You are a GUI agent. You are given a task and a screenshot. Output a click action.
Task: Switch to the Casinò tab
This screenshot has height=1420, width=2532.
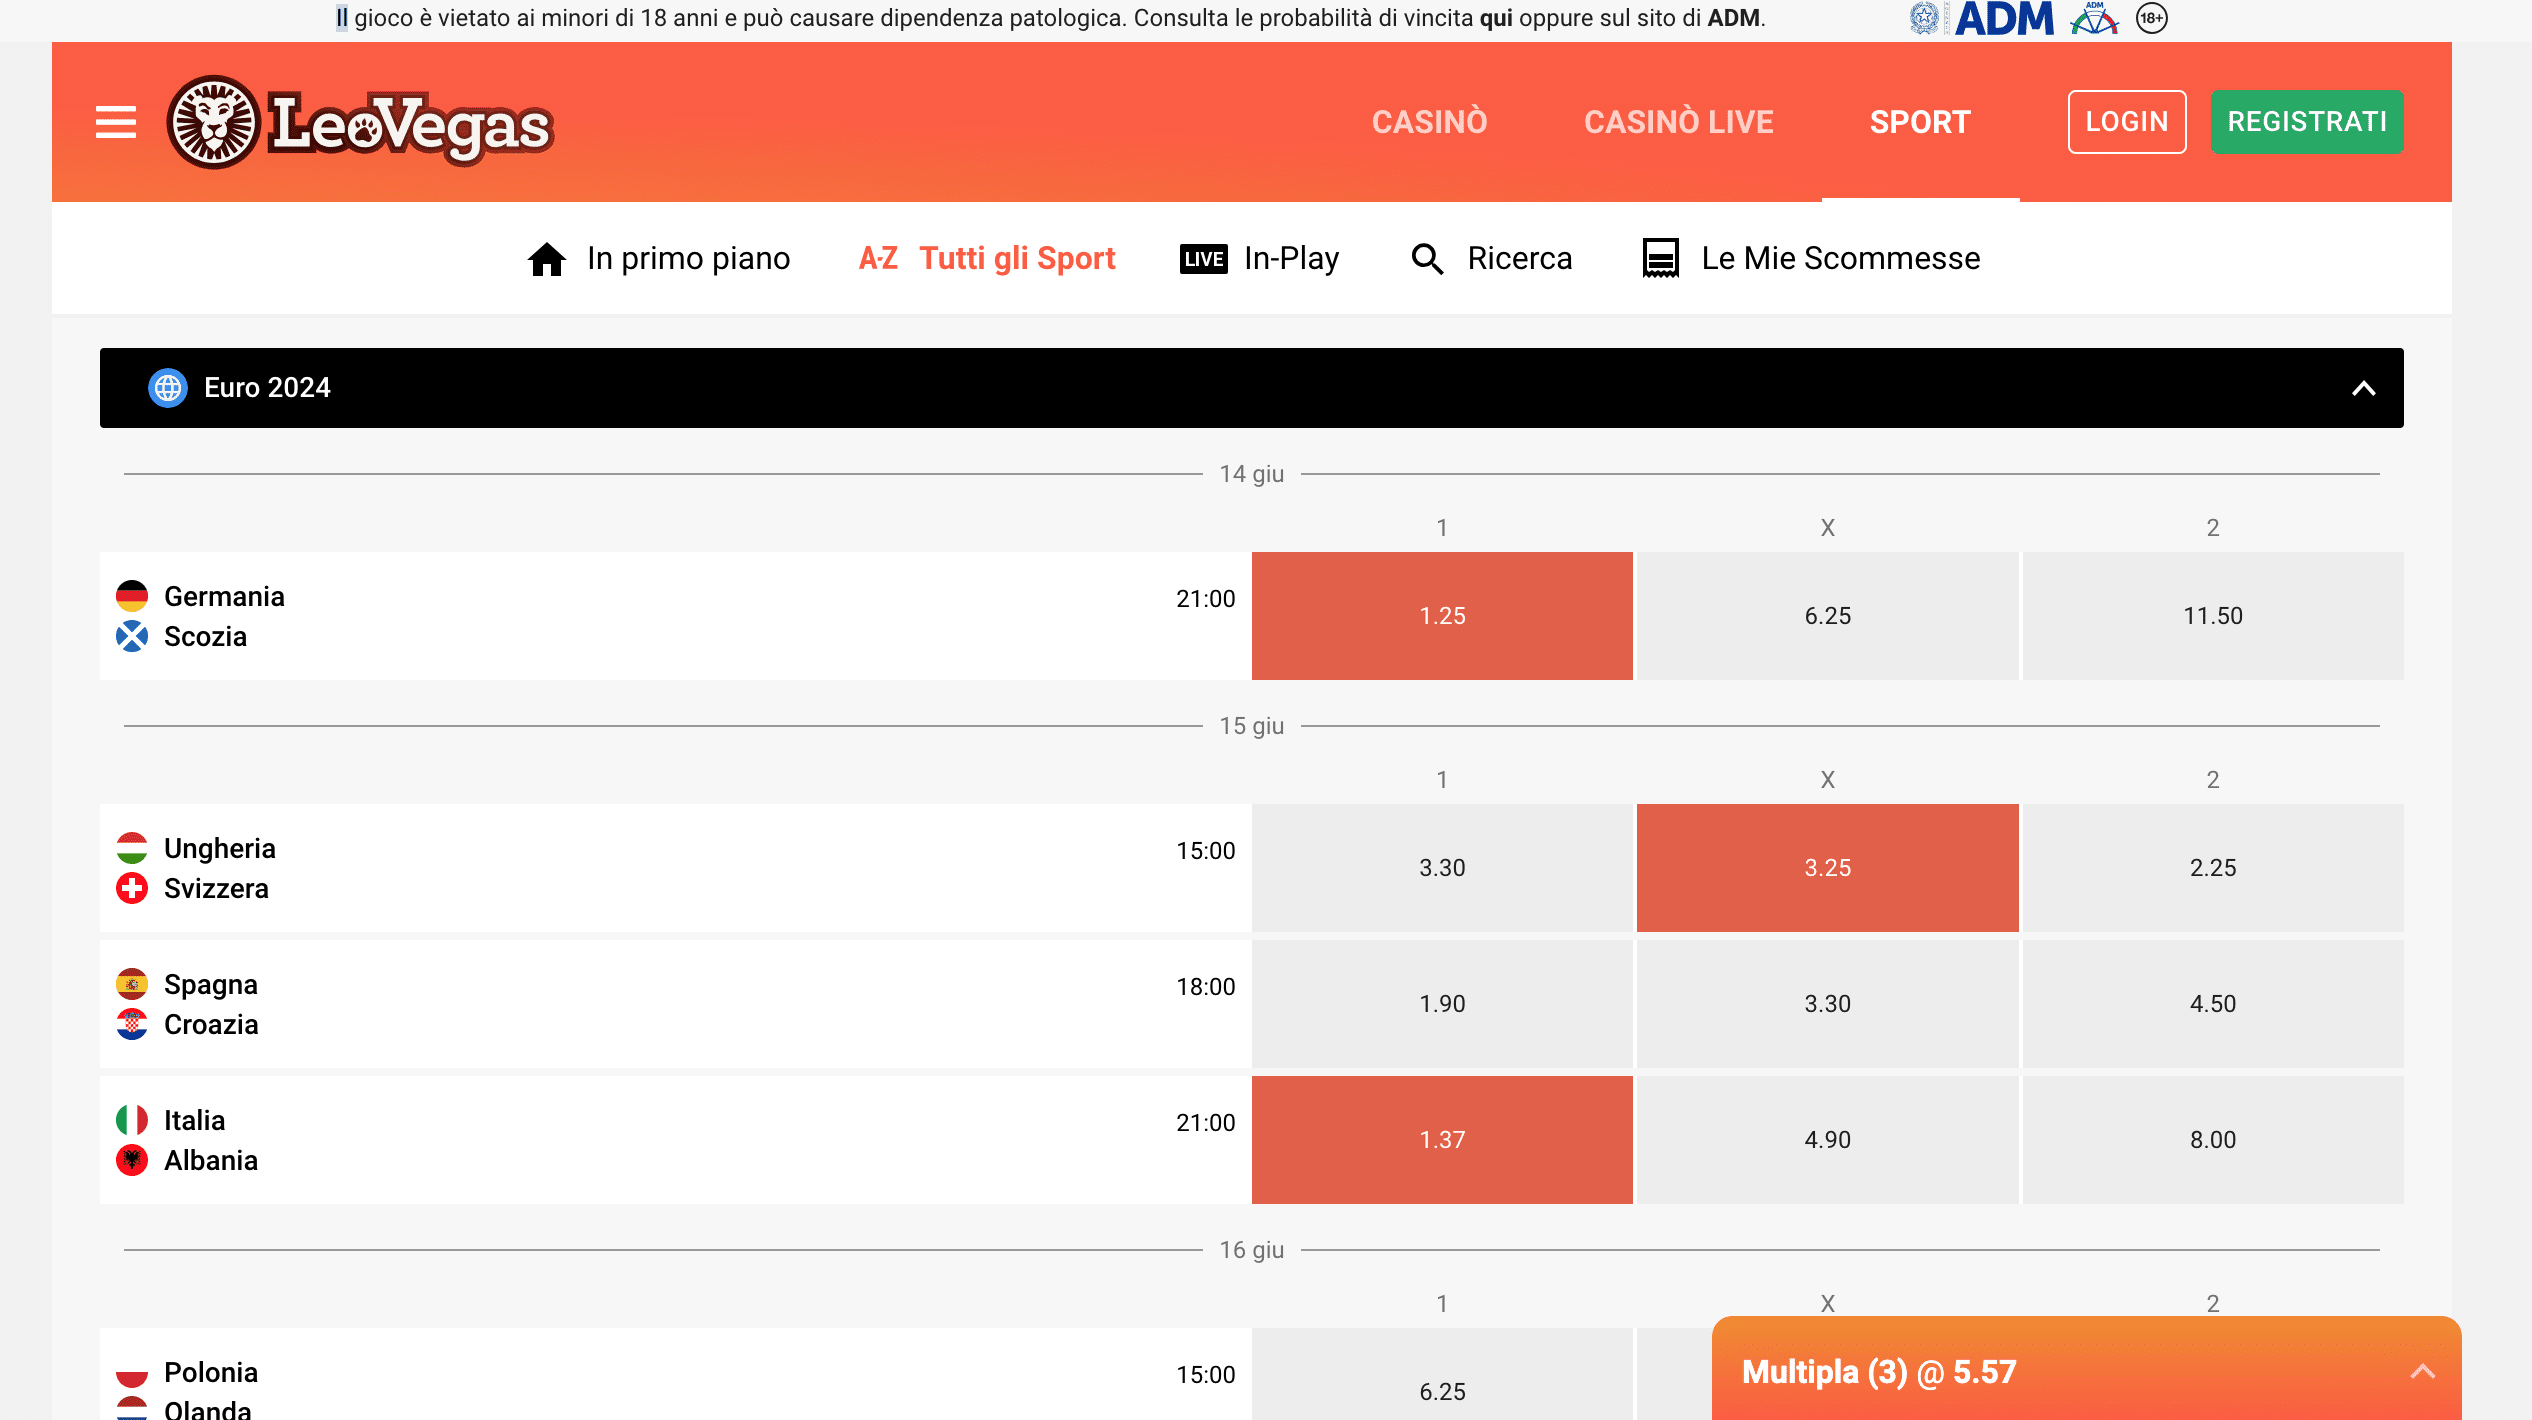tap(1429, 122)
